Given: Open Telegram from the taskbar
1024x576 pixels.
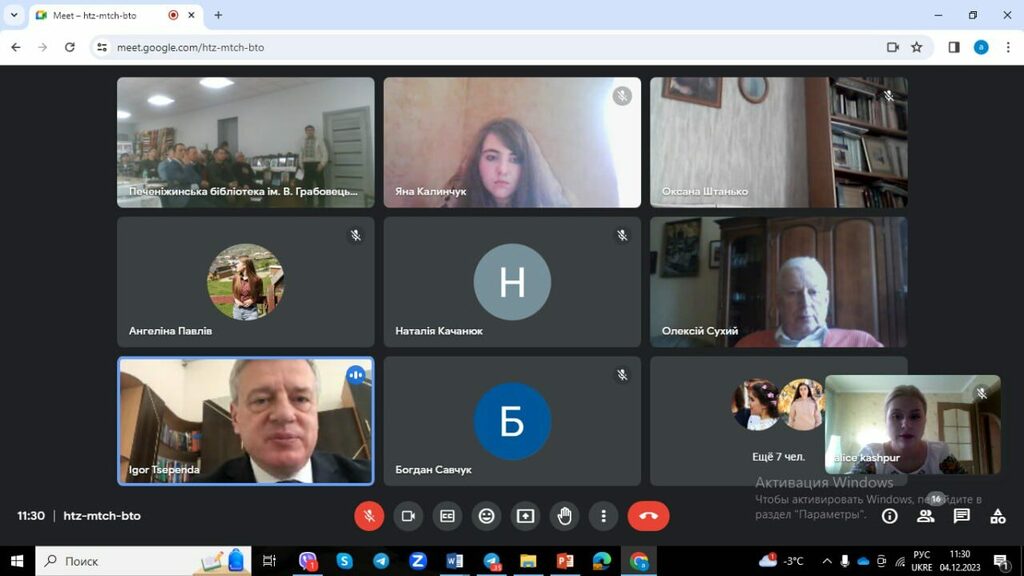Looking at the screenshot, I should (381, 561).
